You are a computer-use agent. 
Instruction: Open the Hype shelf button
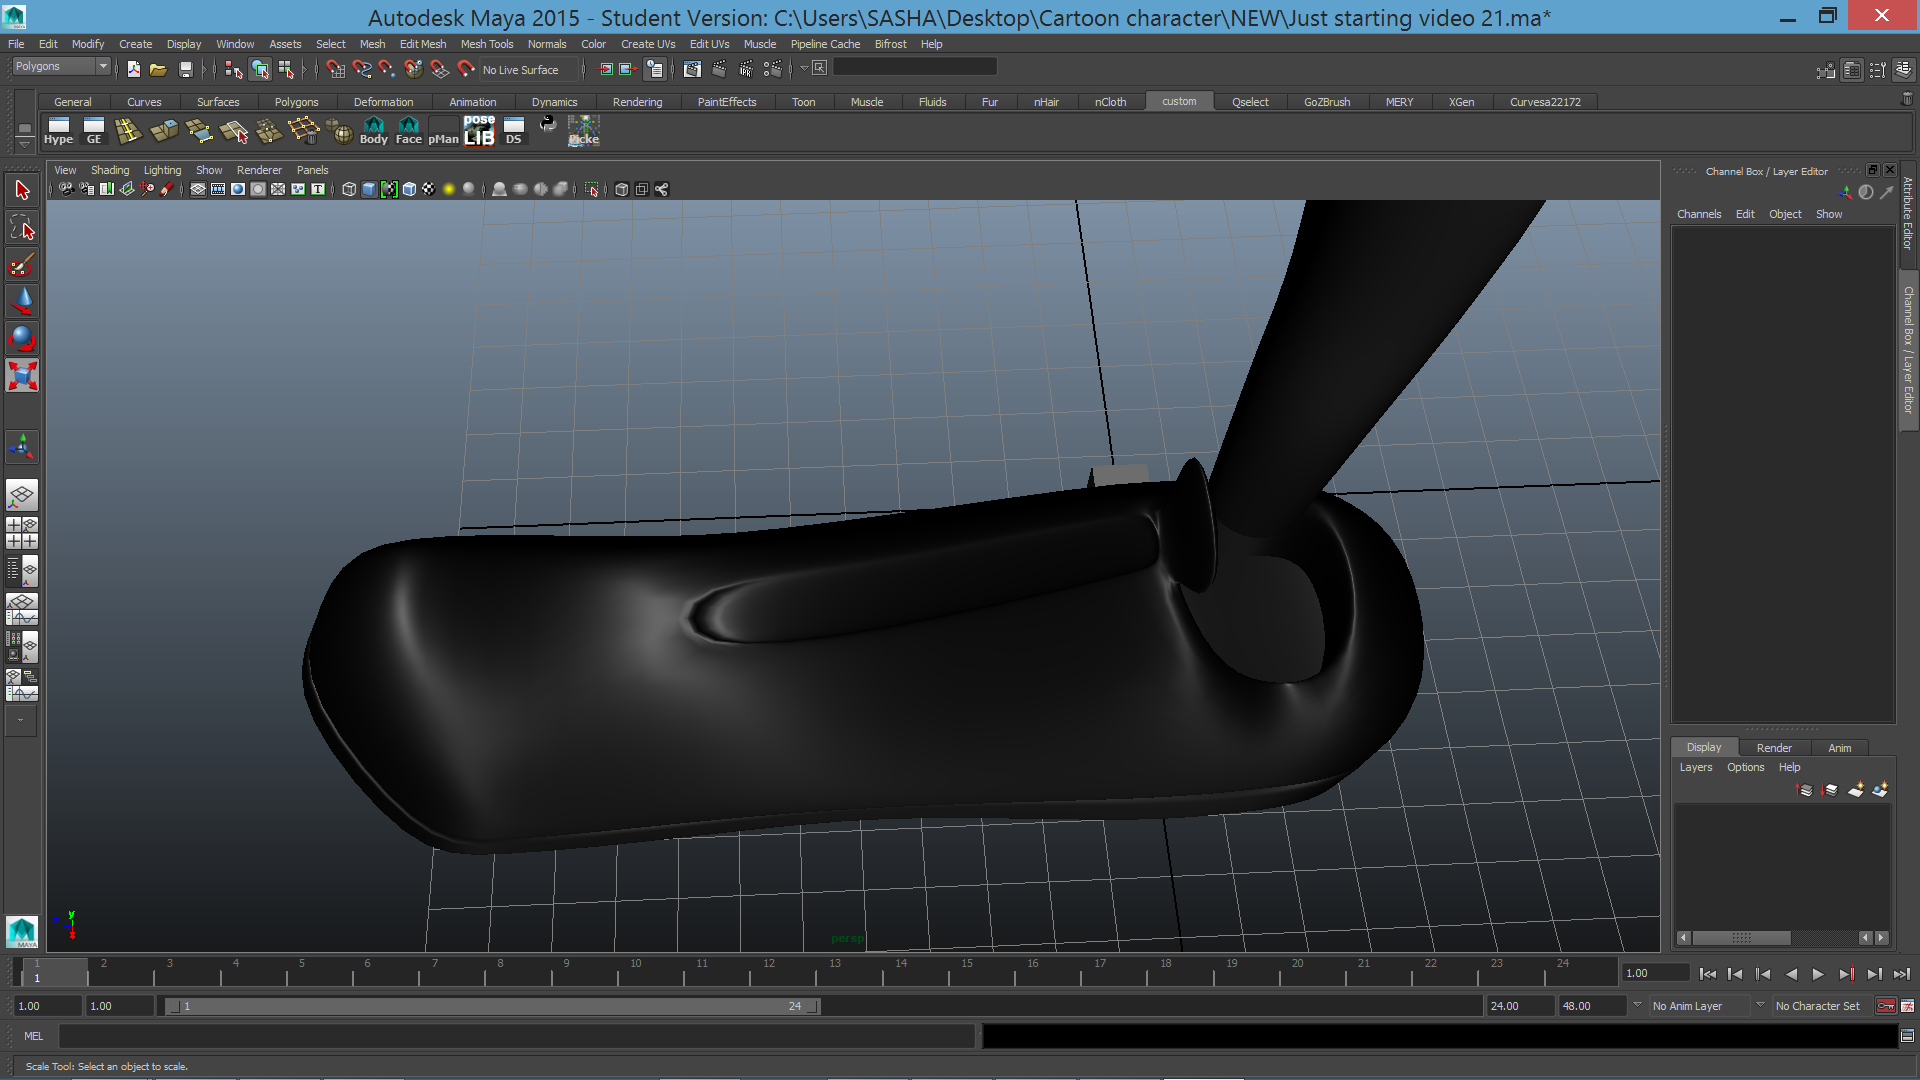tap(59, 131)
